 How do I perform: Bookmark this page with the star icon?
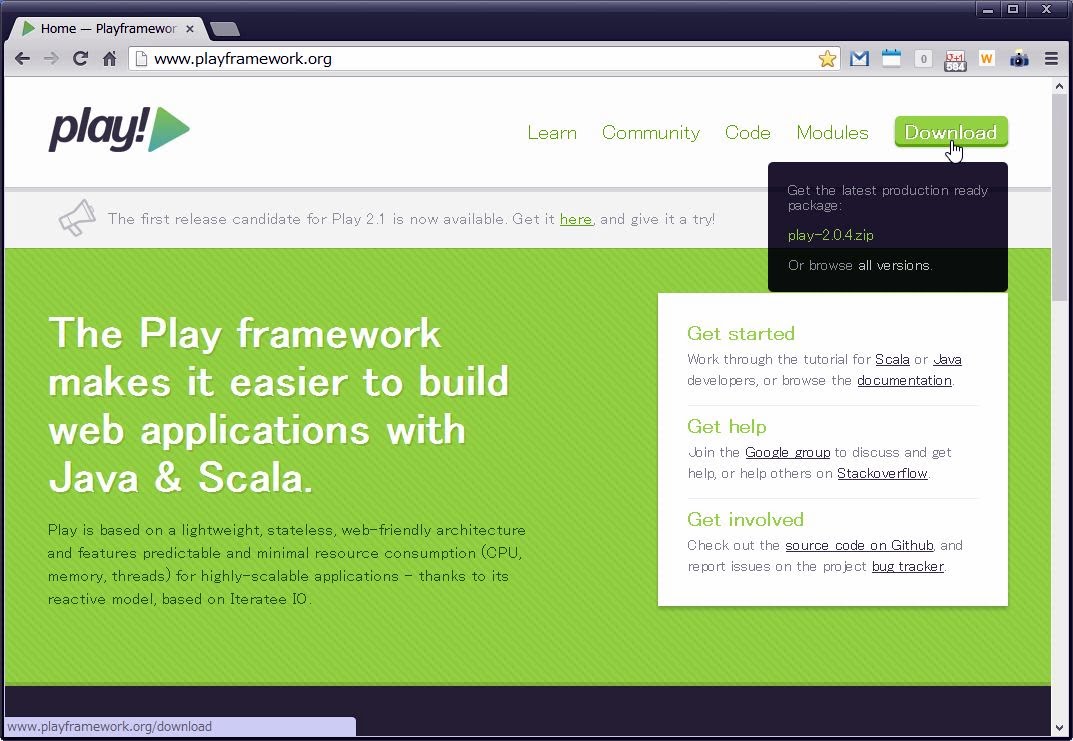(x=827, y=59)
